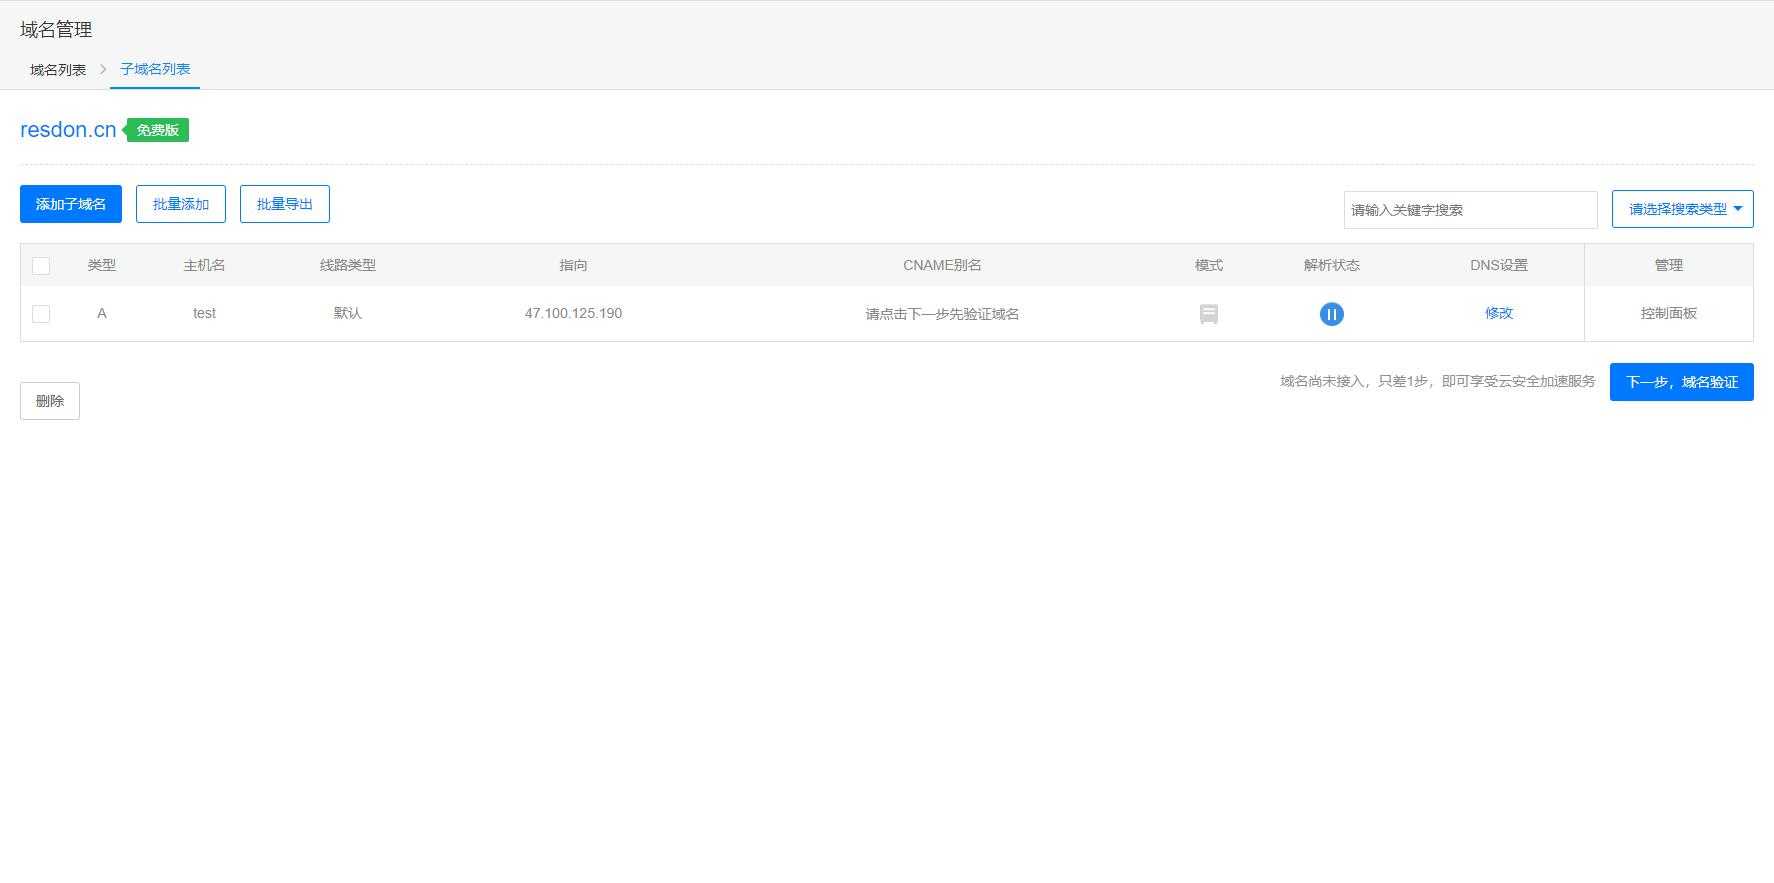The height and width of the screenshot is (883, 1774).
Task: Select the 子域名列表 tab
Action: pos(155,69)
